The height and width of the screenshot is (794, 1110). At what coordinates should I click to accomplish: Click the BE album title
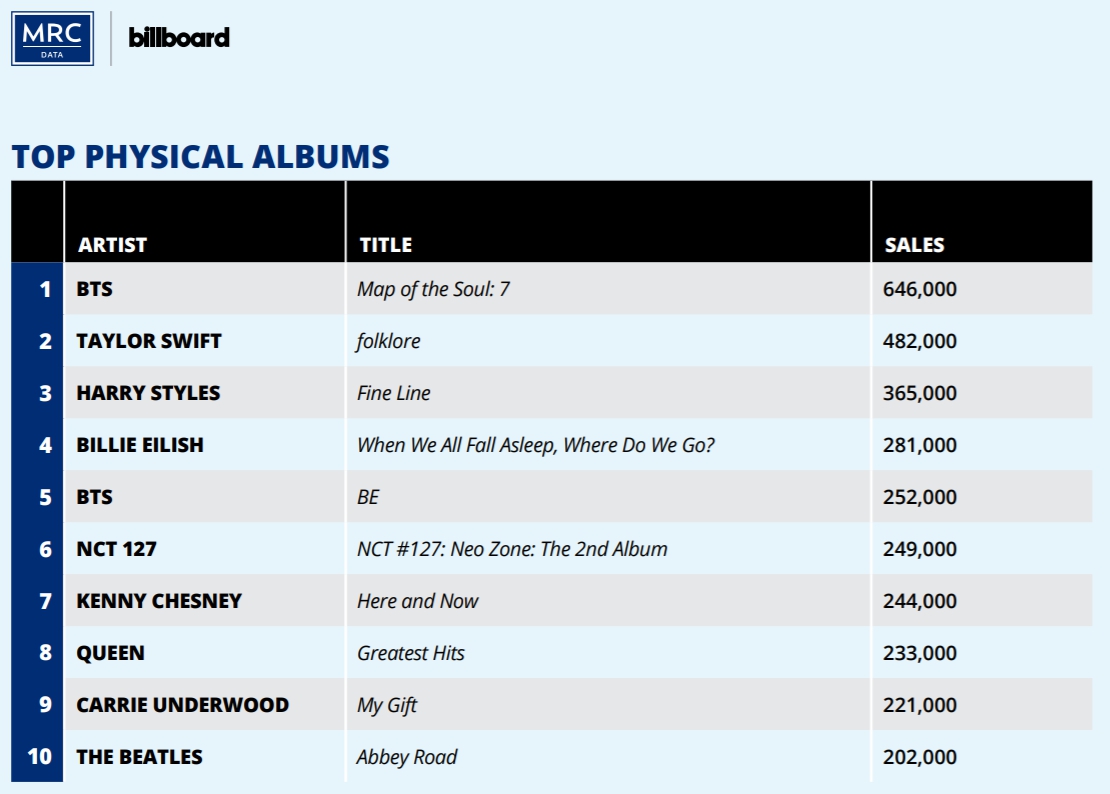click(x=368, y=497)
